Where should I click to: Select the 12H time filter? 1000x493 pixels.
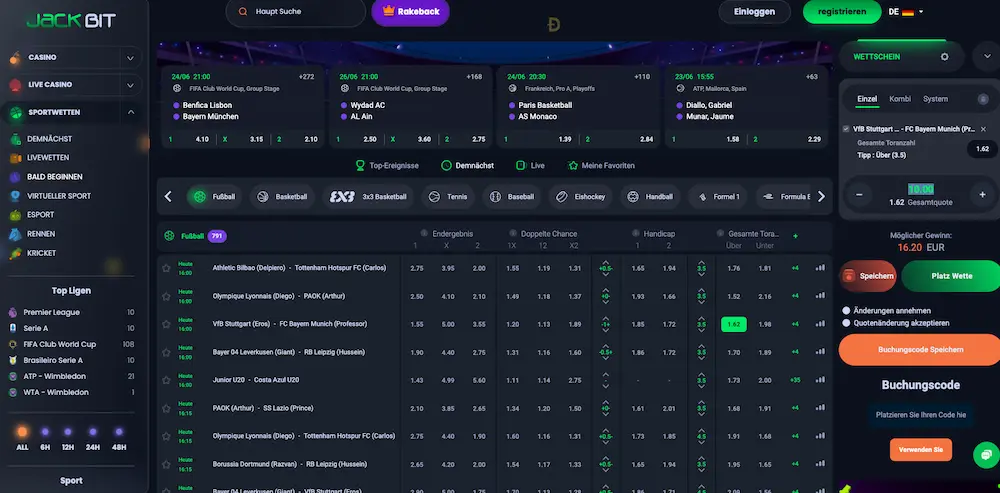[68, 438]
